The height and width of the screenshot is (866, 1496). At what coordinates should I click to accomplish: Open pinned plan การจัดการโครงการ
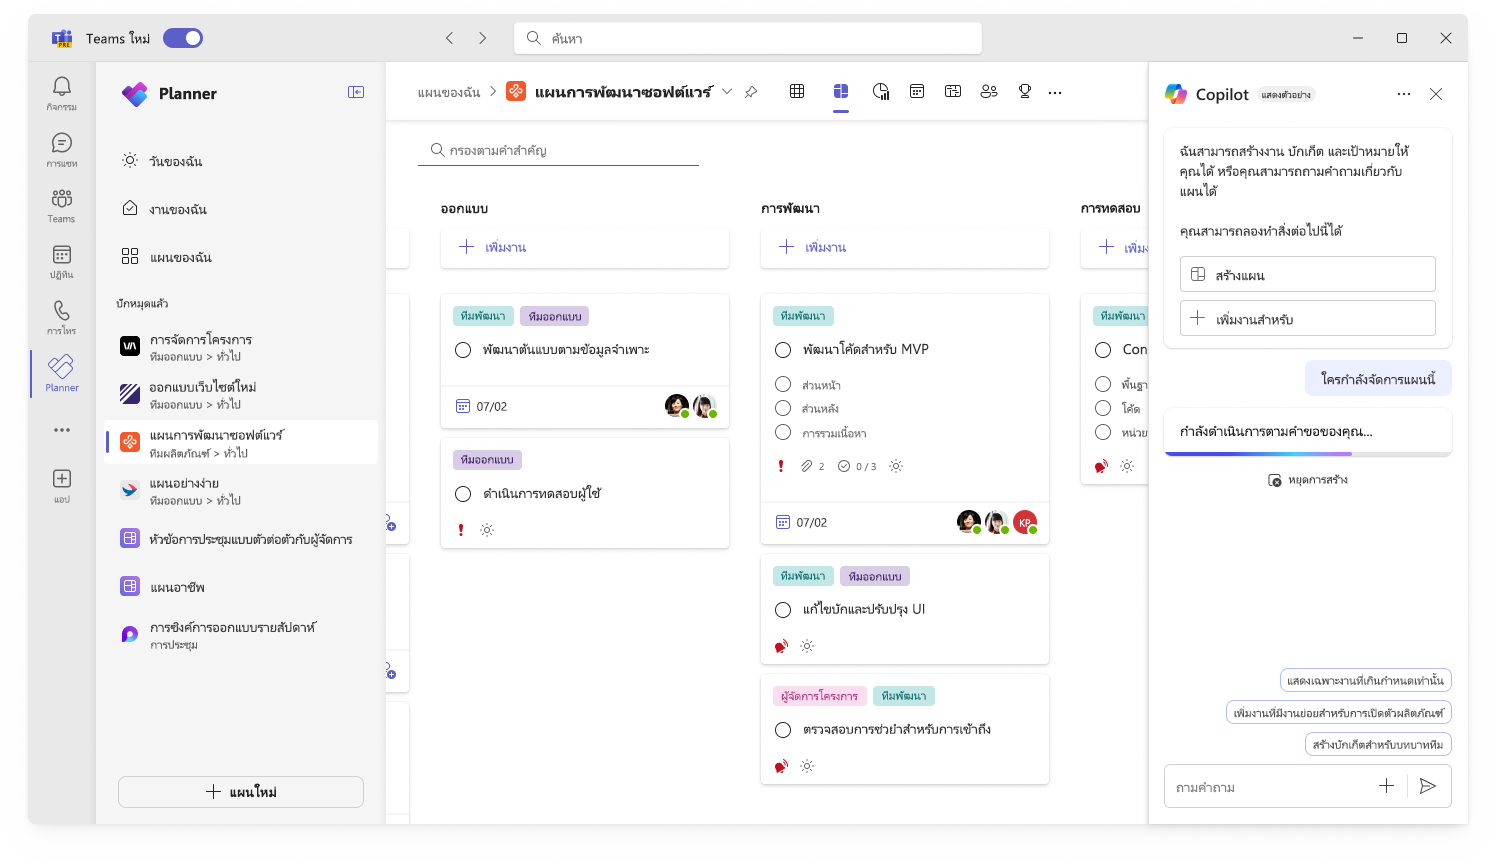coord(242,347)
